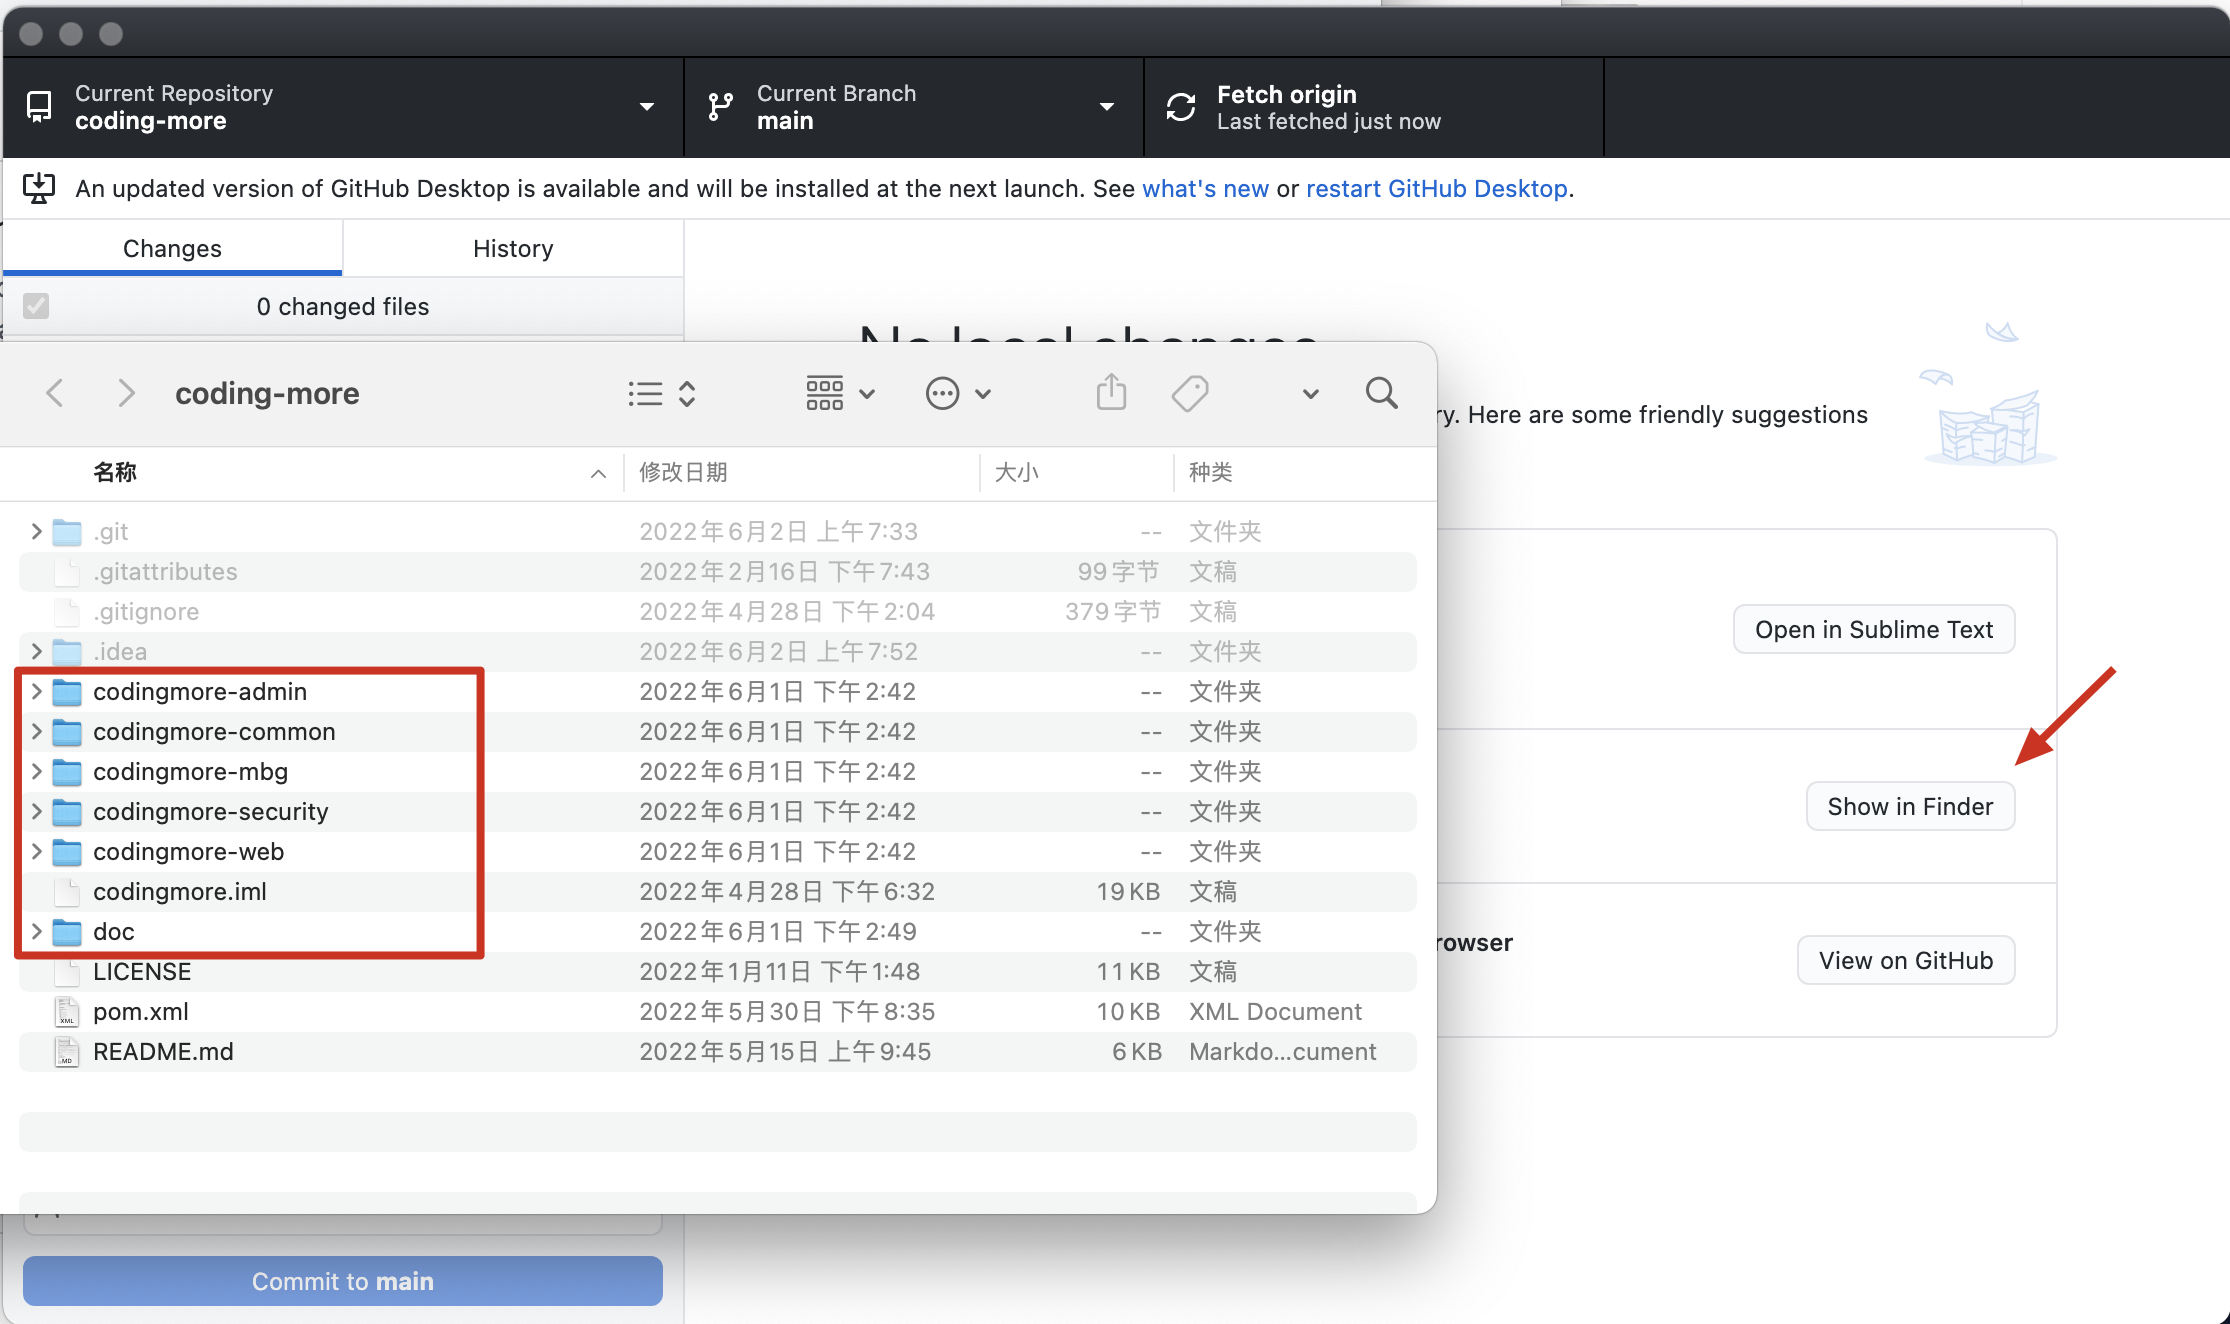Viewport: 2230px width, 1324px height.
Task: Click the Finder search magnifier icon
Action: [x=1381, y=393]
